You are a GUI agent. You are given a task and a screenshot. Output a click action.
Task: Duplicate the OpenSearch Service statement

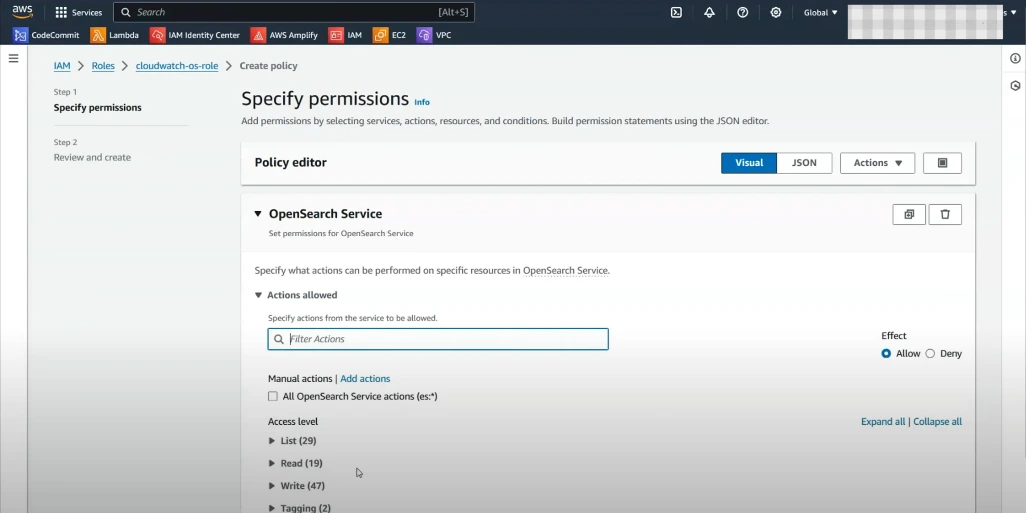[x=909, y=214]
